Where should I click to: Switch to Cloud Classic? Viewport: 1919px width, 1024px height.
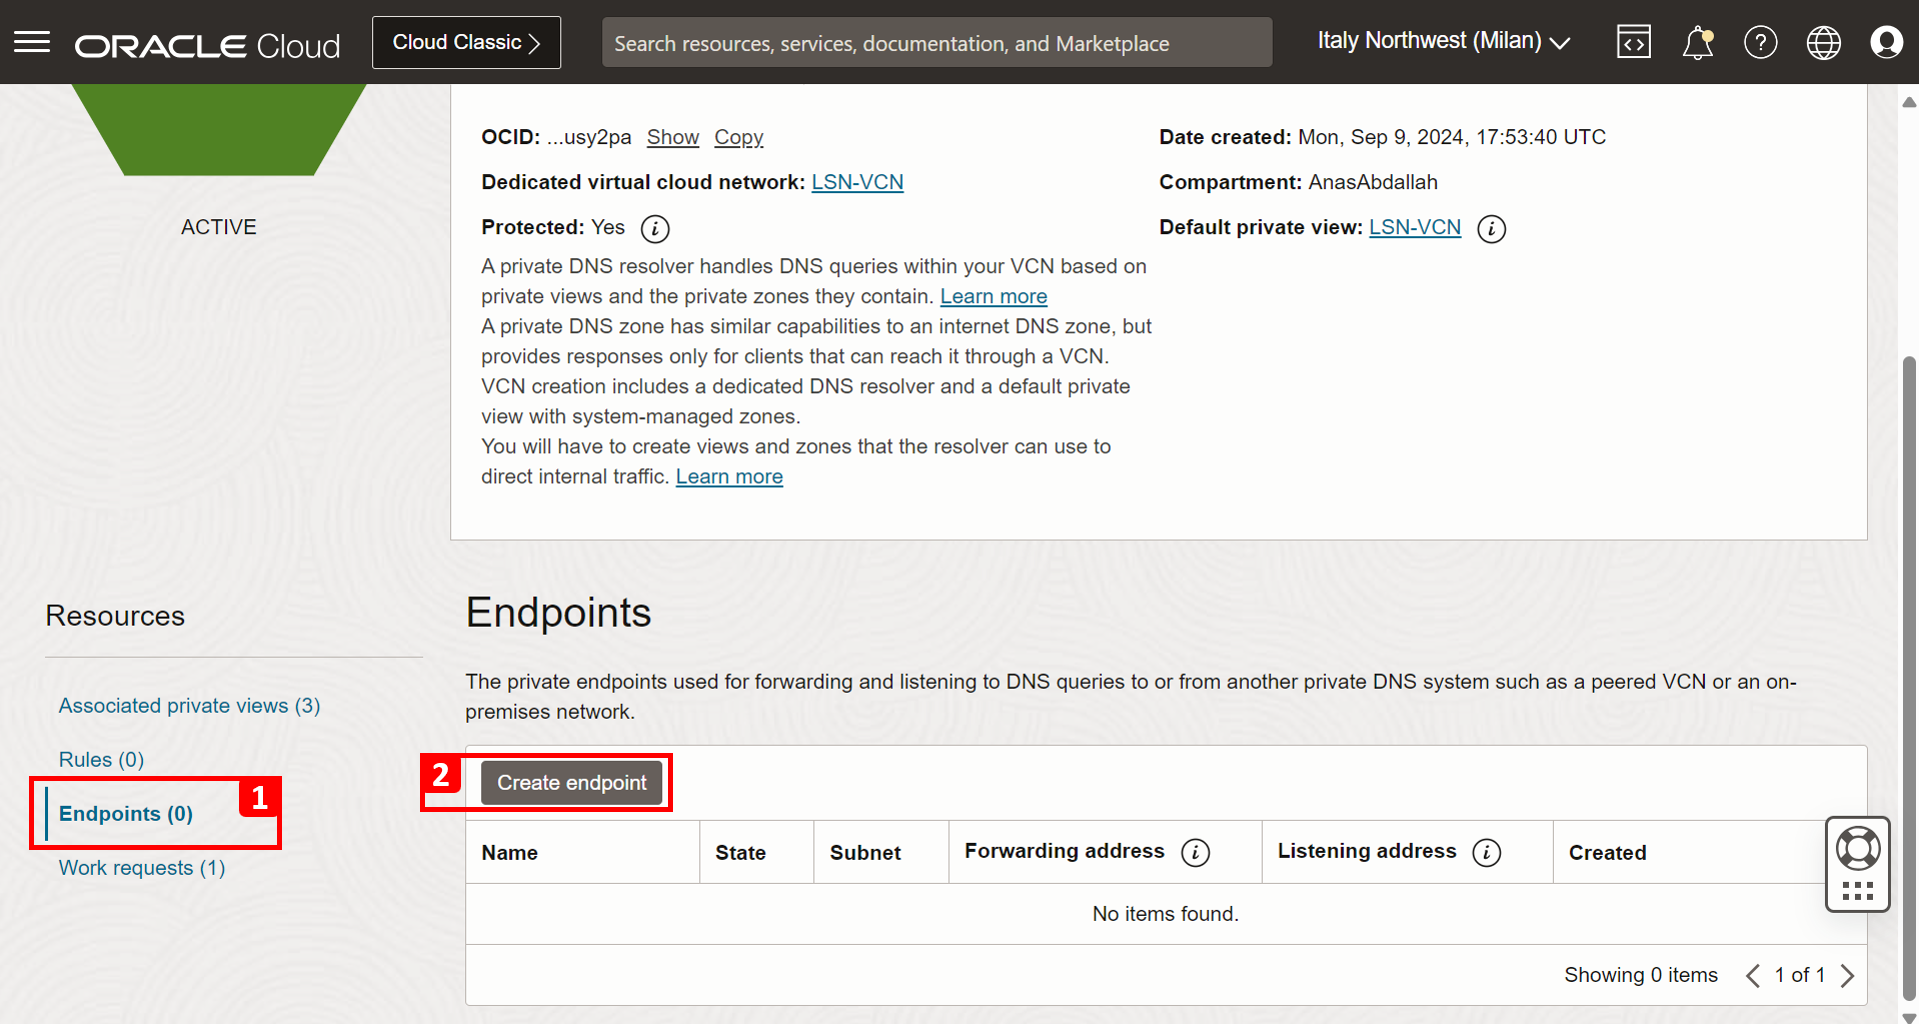point(466,42)
